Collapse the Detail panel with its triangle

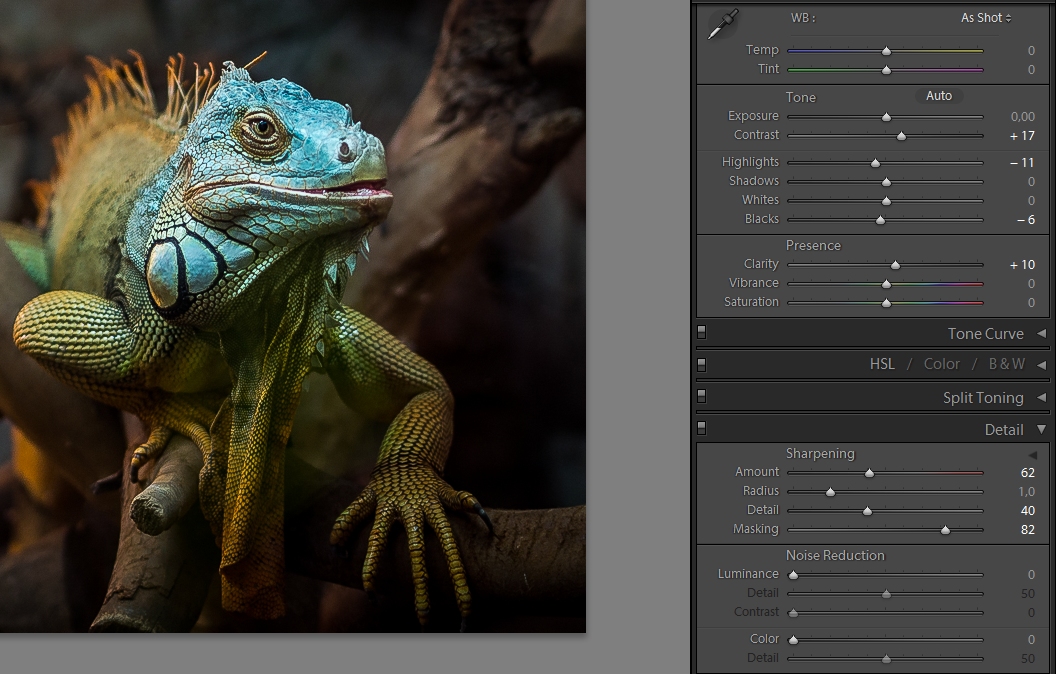coord(1041,430)
